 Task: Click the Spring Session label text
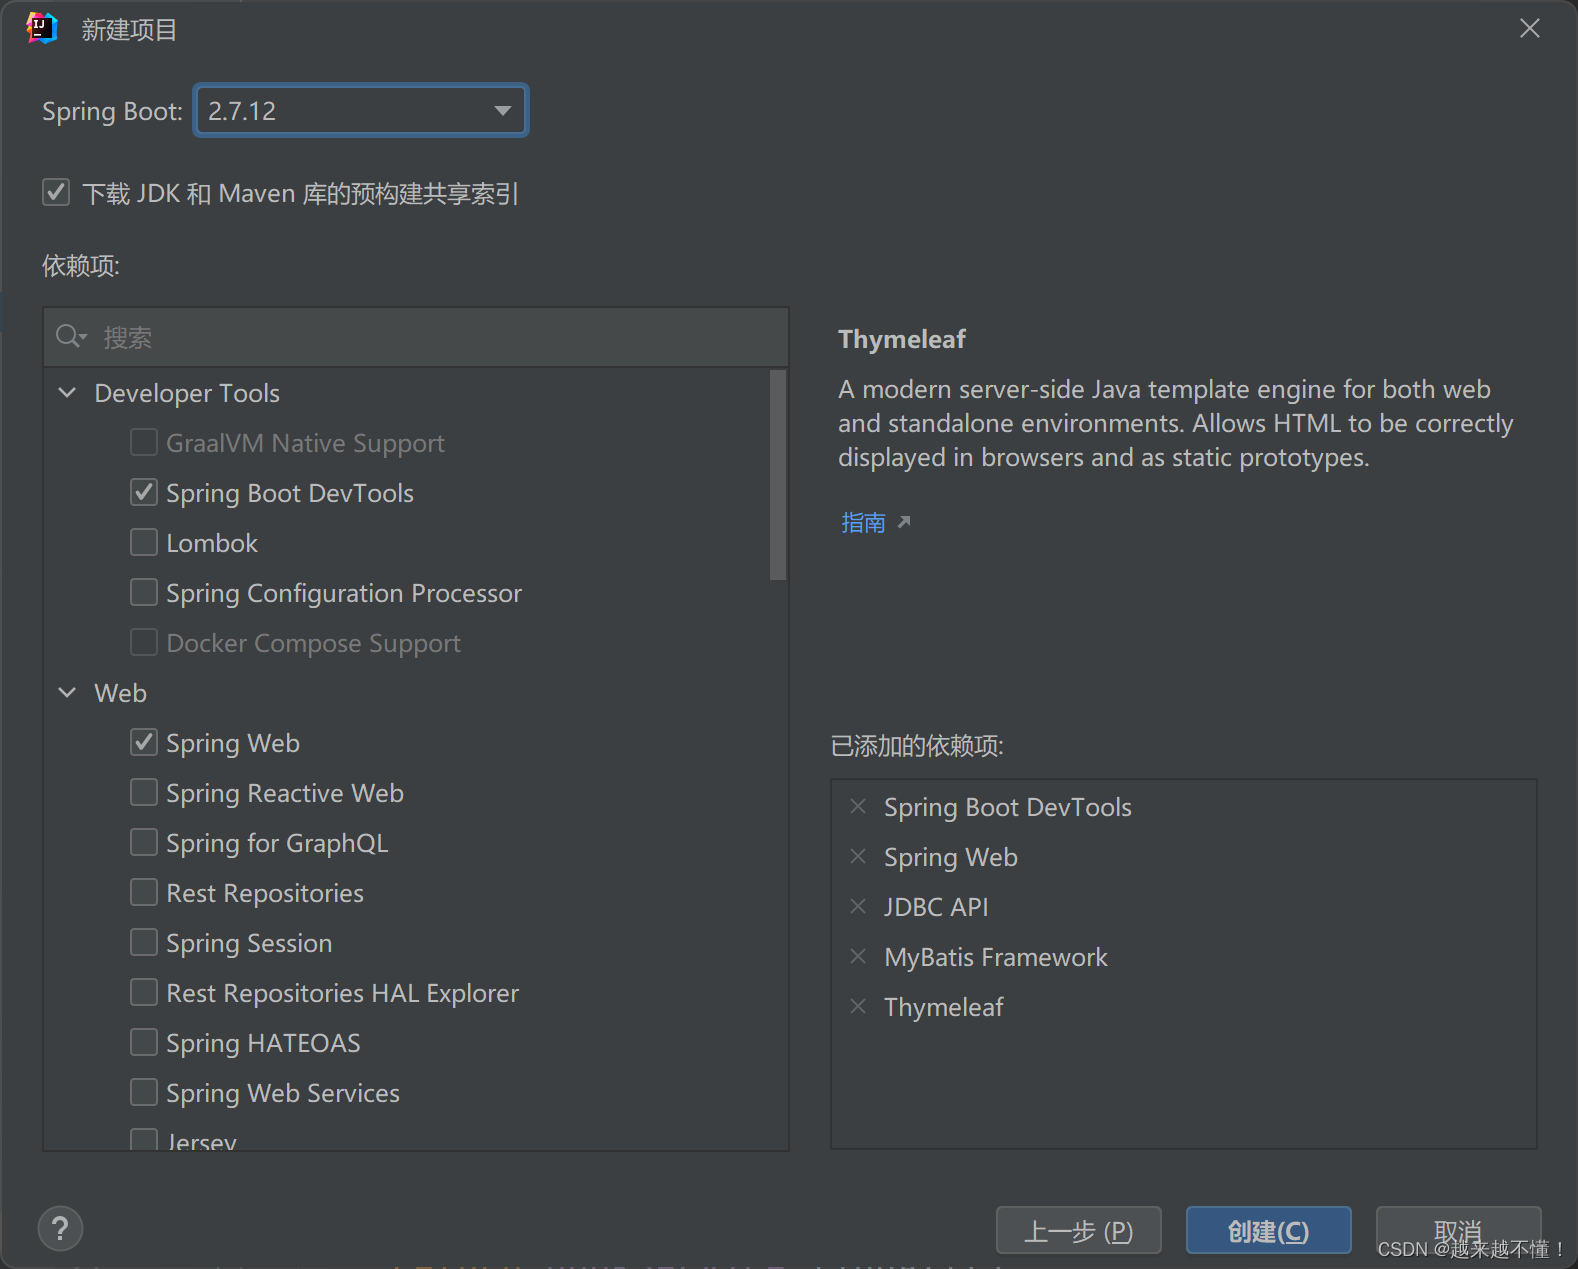pyautogui.click(x=249, y=943)
